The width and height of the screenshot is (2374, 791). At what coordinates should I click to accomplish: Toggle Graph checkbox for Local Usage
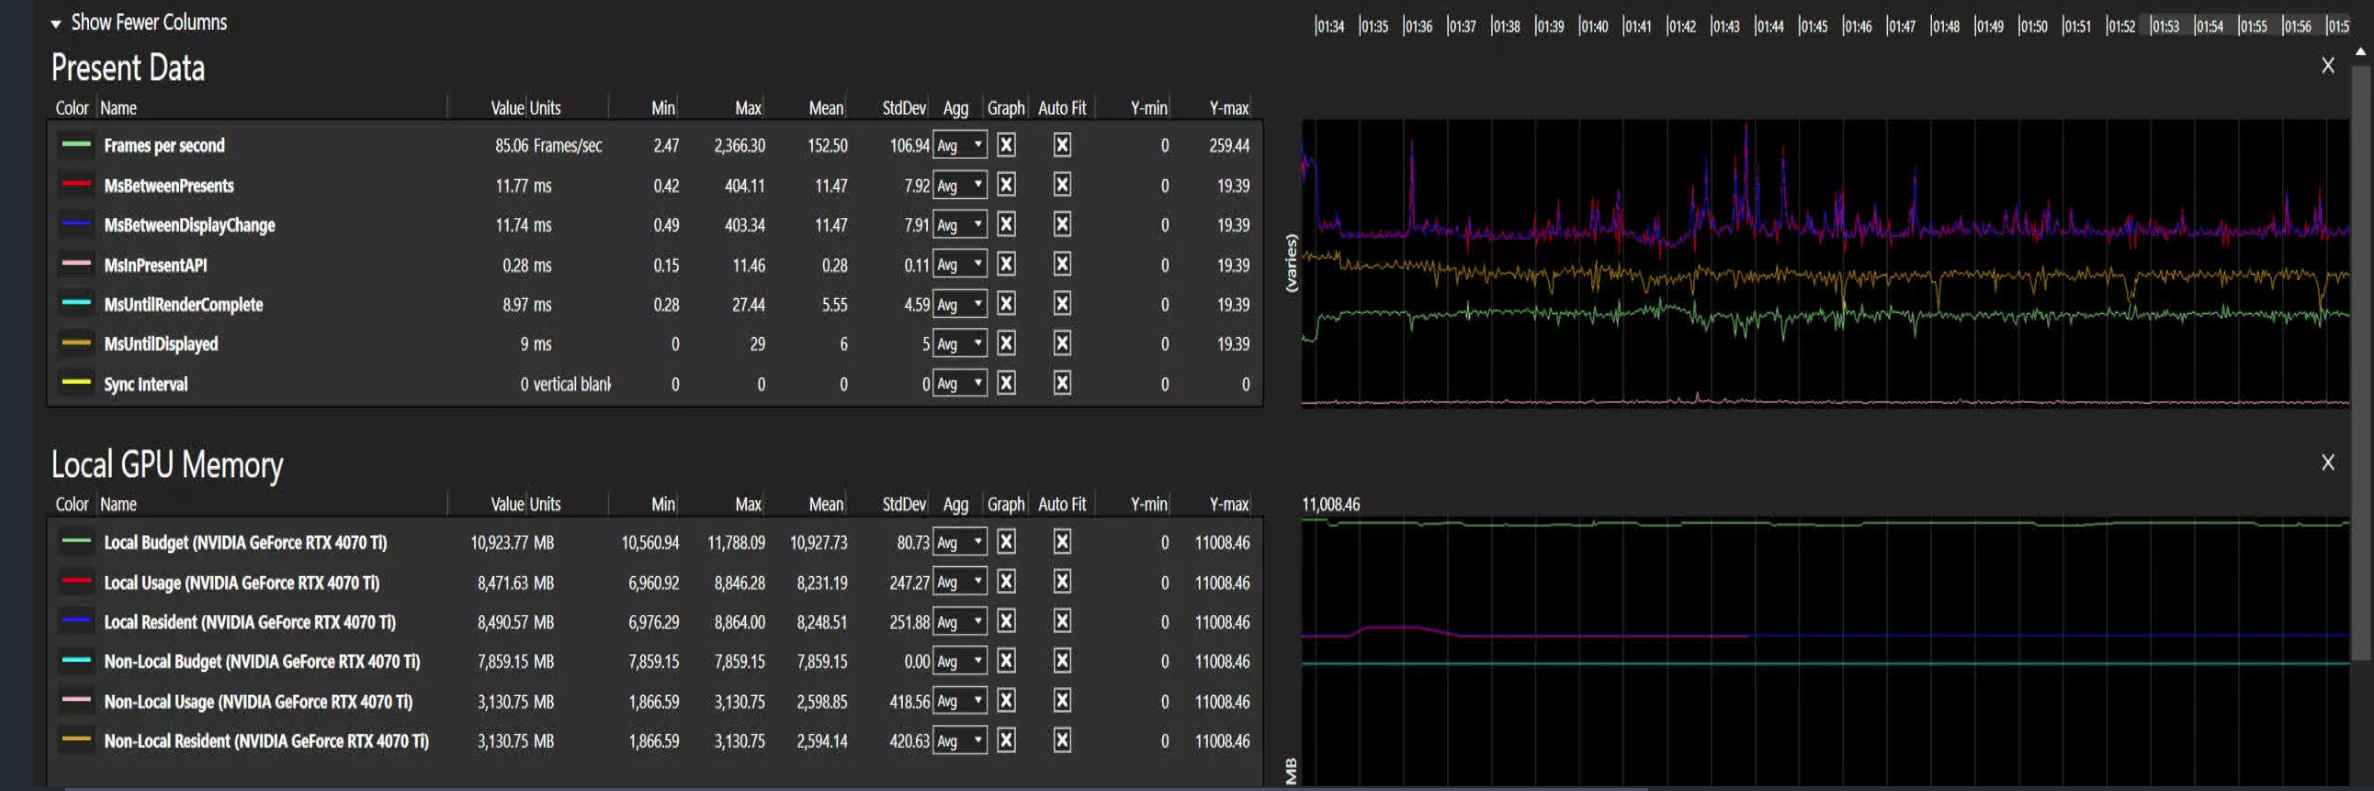click(1006, 582)
